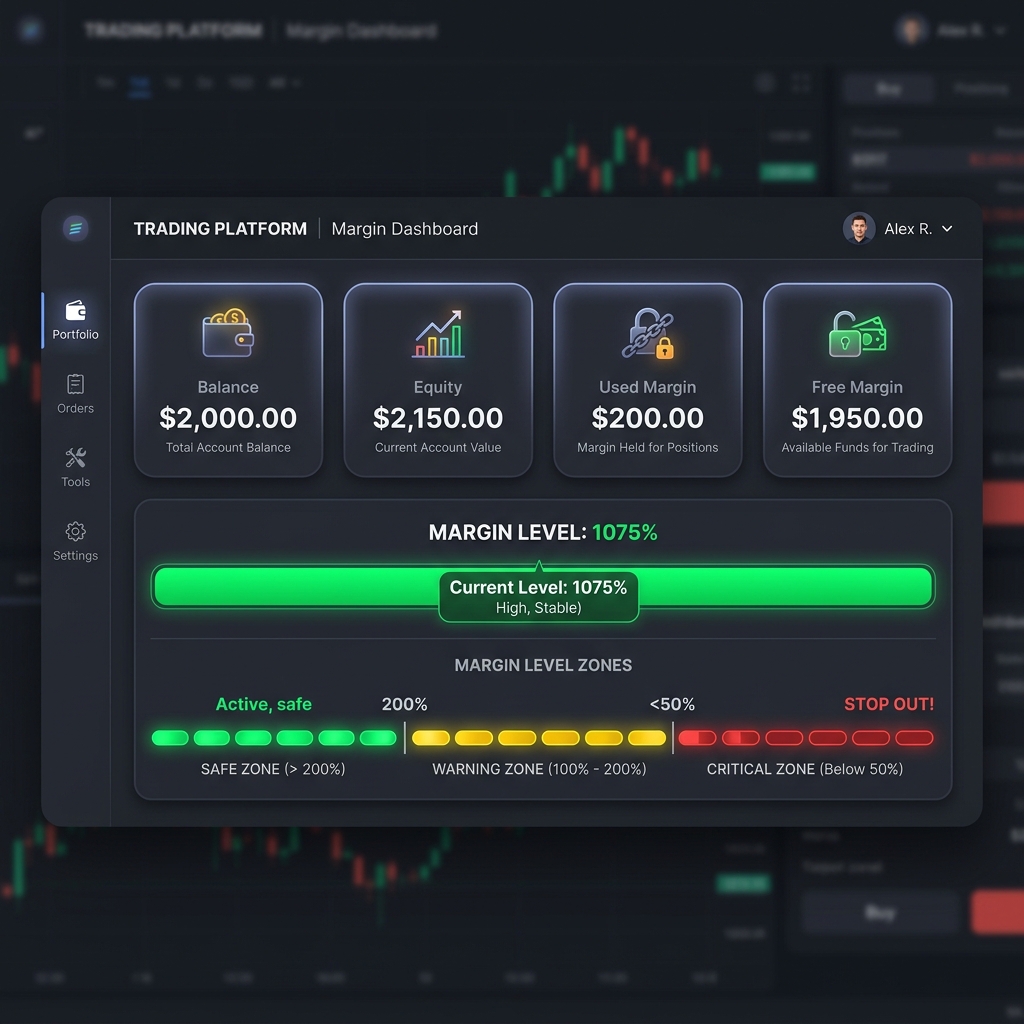The height and width of the screenshot is (1024, 1024).
Task: Click the Current Level 1075% tooltip
Action: (x=539, y=597)
